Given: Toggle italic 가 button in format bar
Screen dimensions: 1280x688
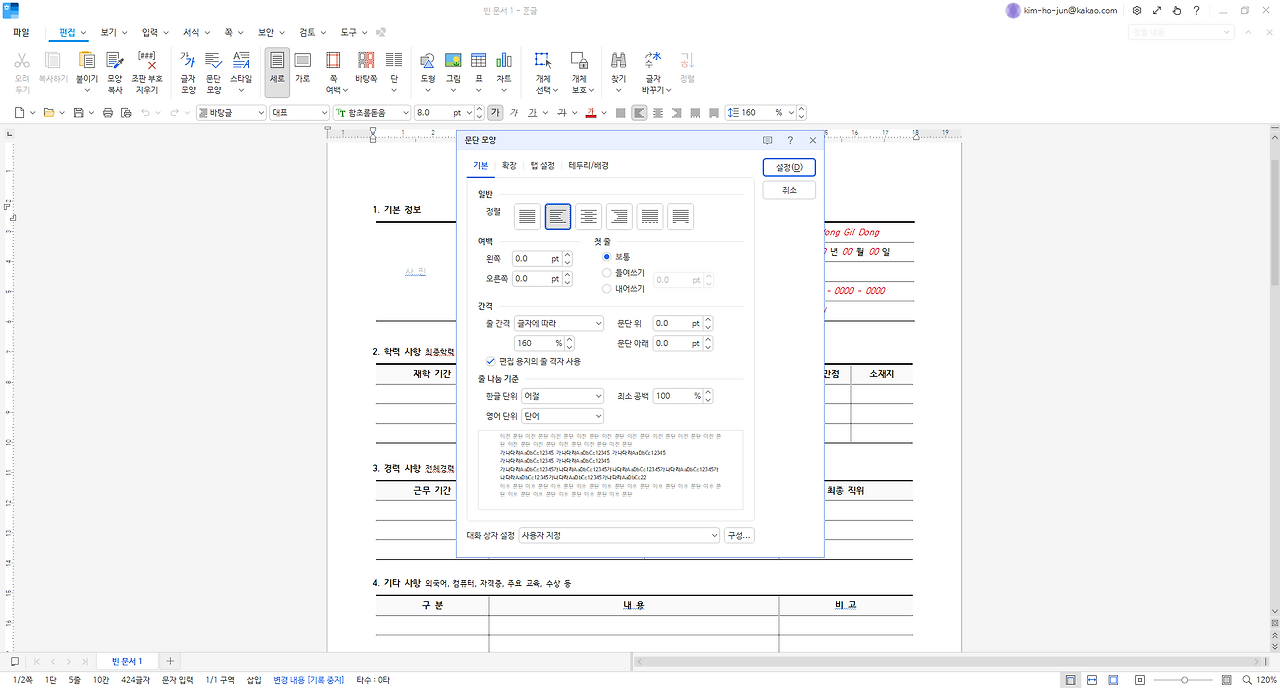Looking at the screenshot, I should click(x=514, y=113).
